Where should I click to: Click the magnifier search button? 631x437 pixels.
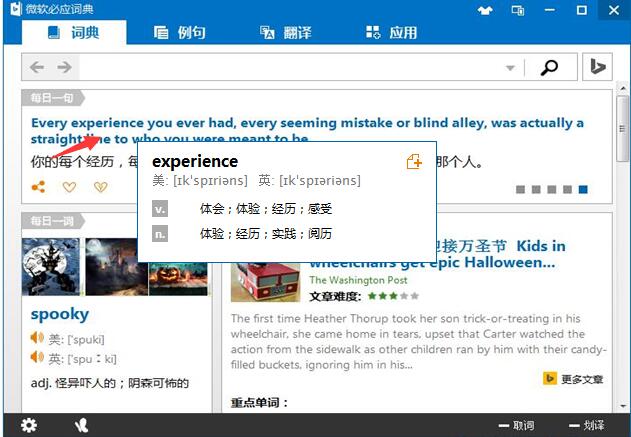(x=549, y=67)
